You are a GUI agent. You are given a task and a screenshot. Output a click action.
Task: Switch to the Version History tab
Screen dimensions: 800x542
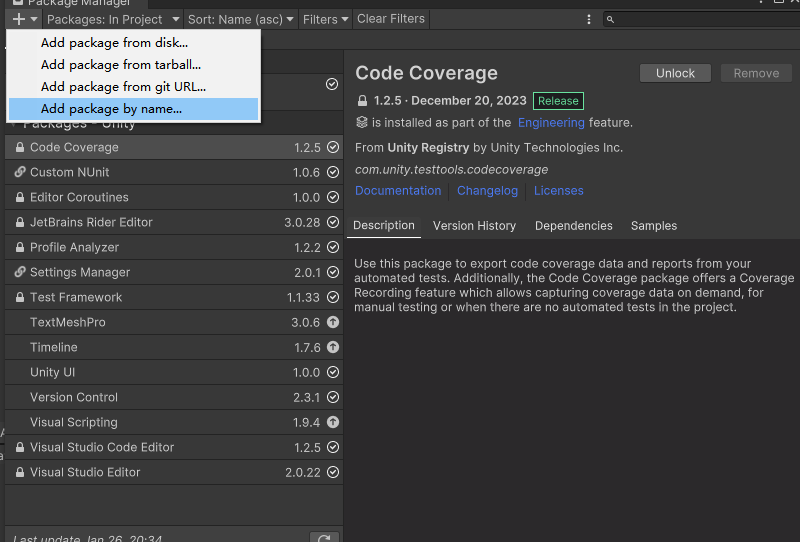(474, 226)
